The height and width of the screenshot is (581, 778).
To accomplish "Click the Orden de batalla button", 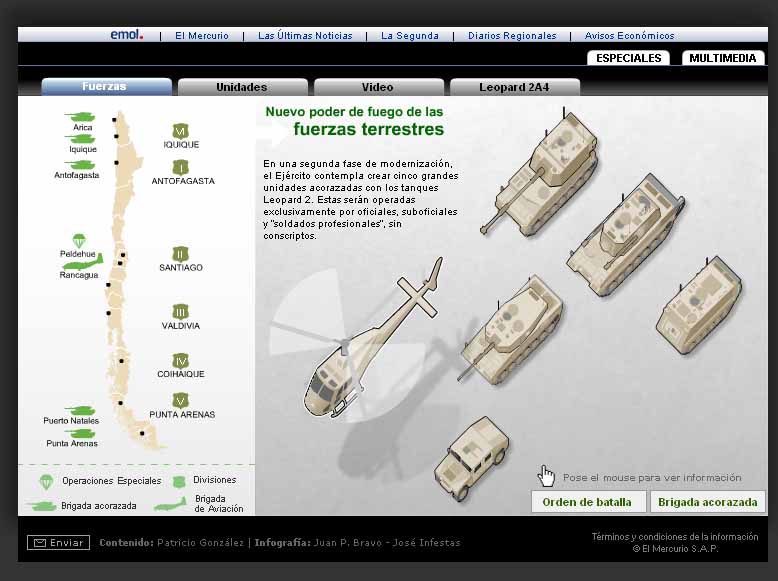I will point(588,502).
